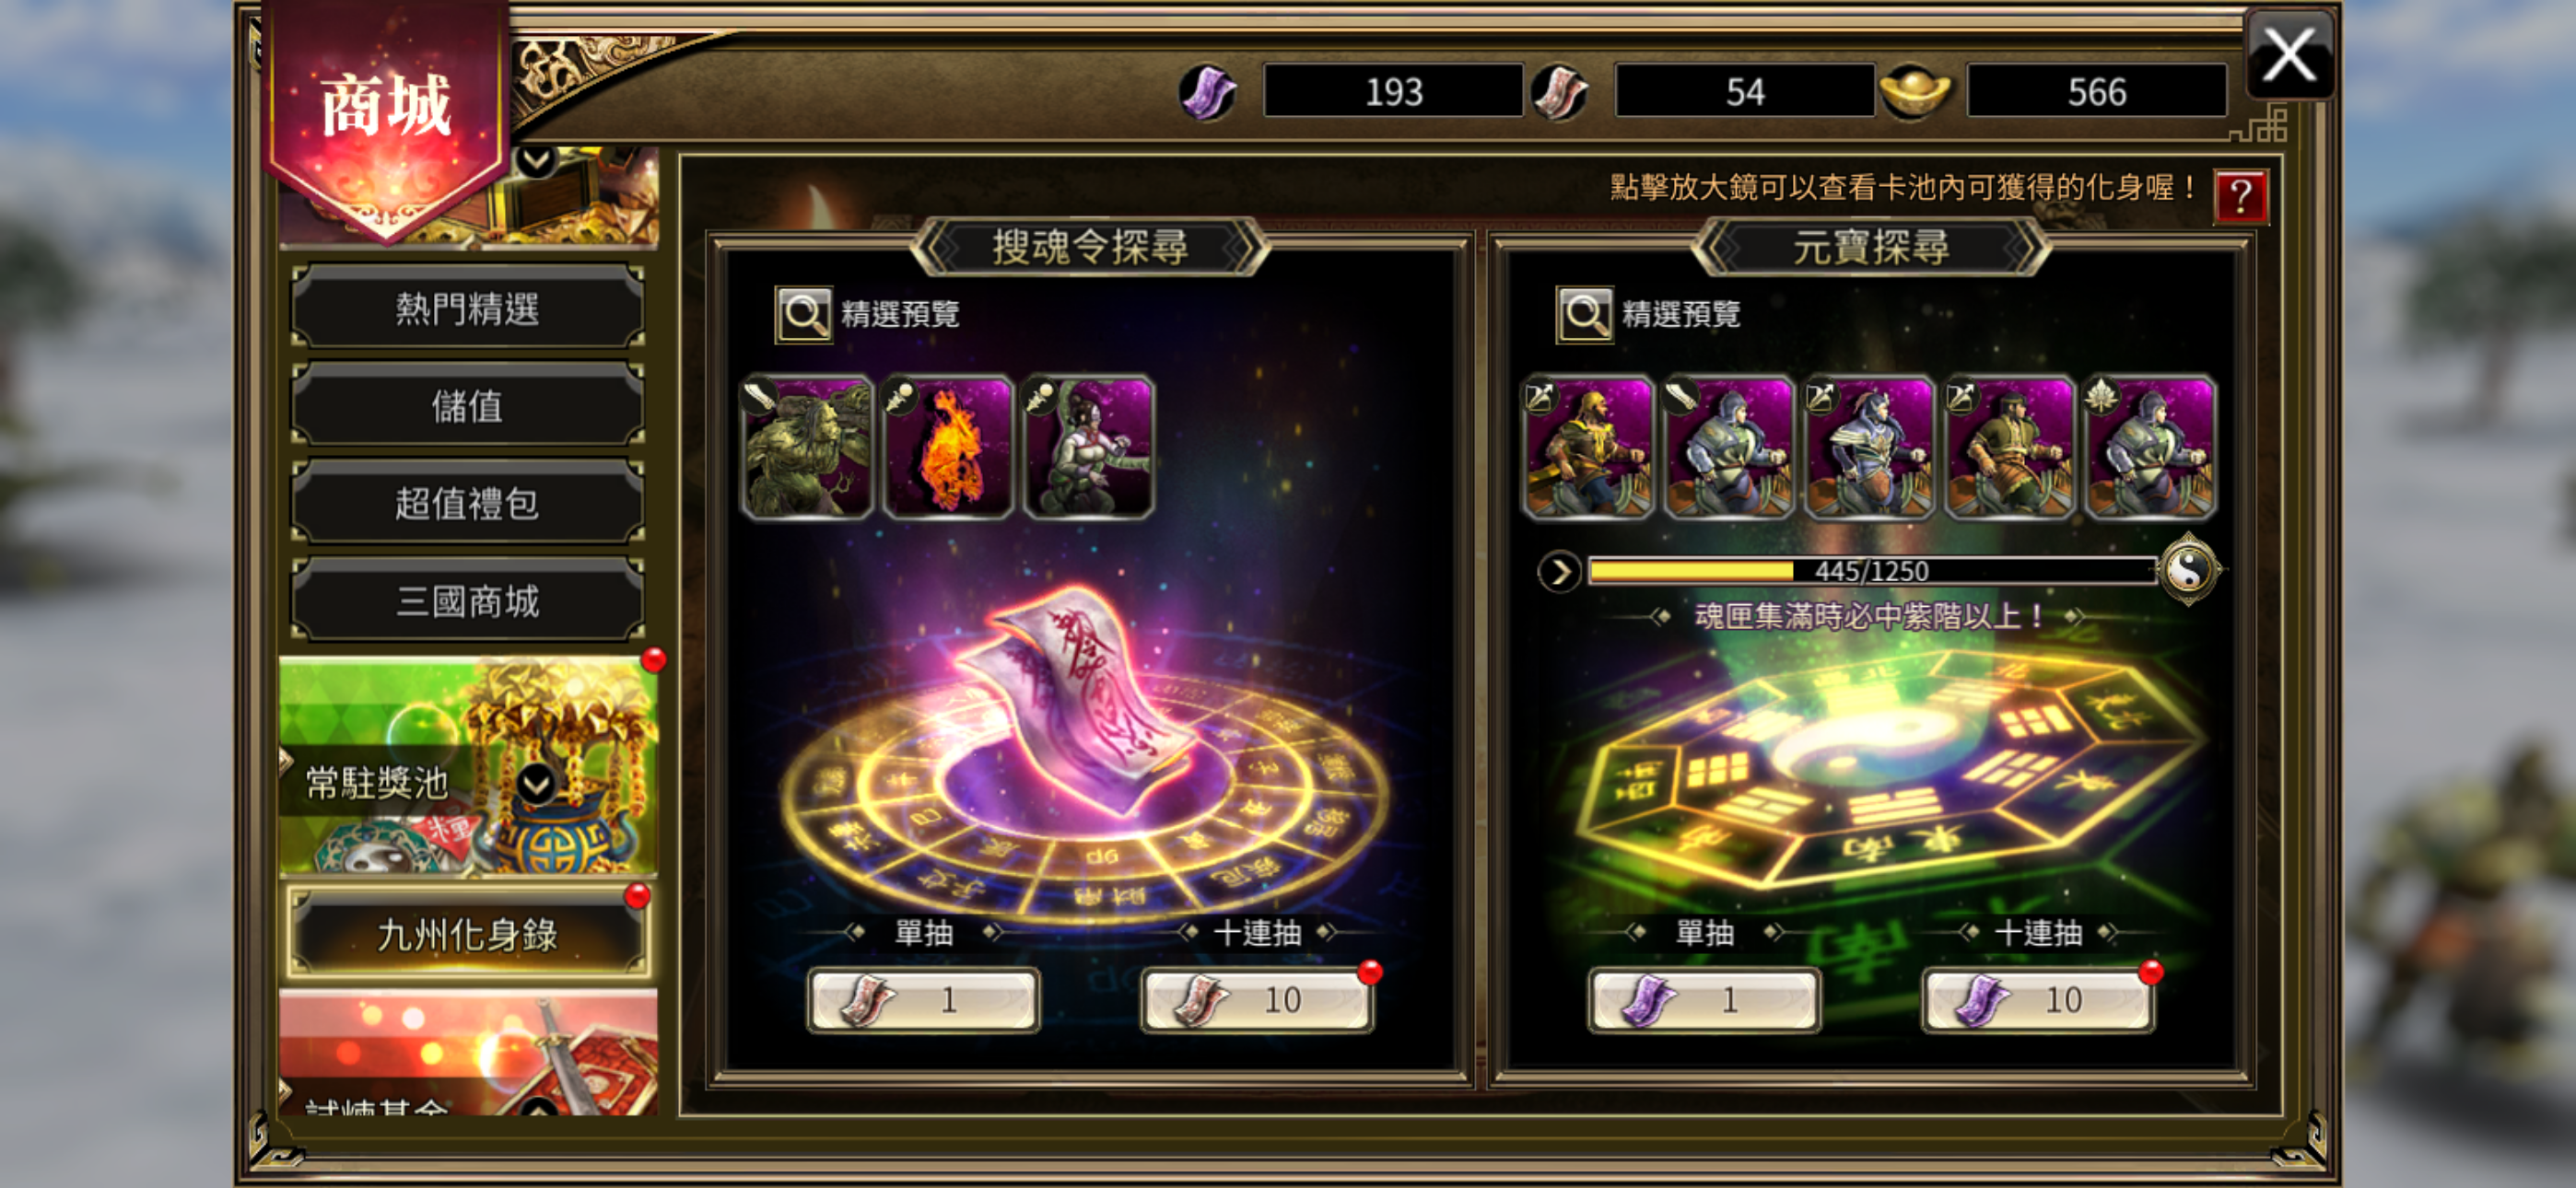Collapse the top treasure banner chevron

[x=536, y=160]
